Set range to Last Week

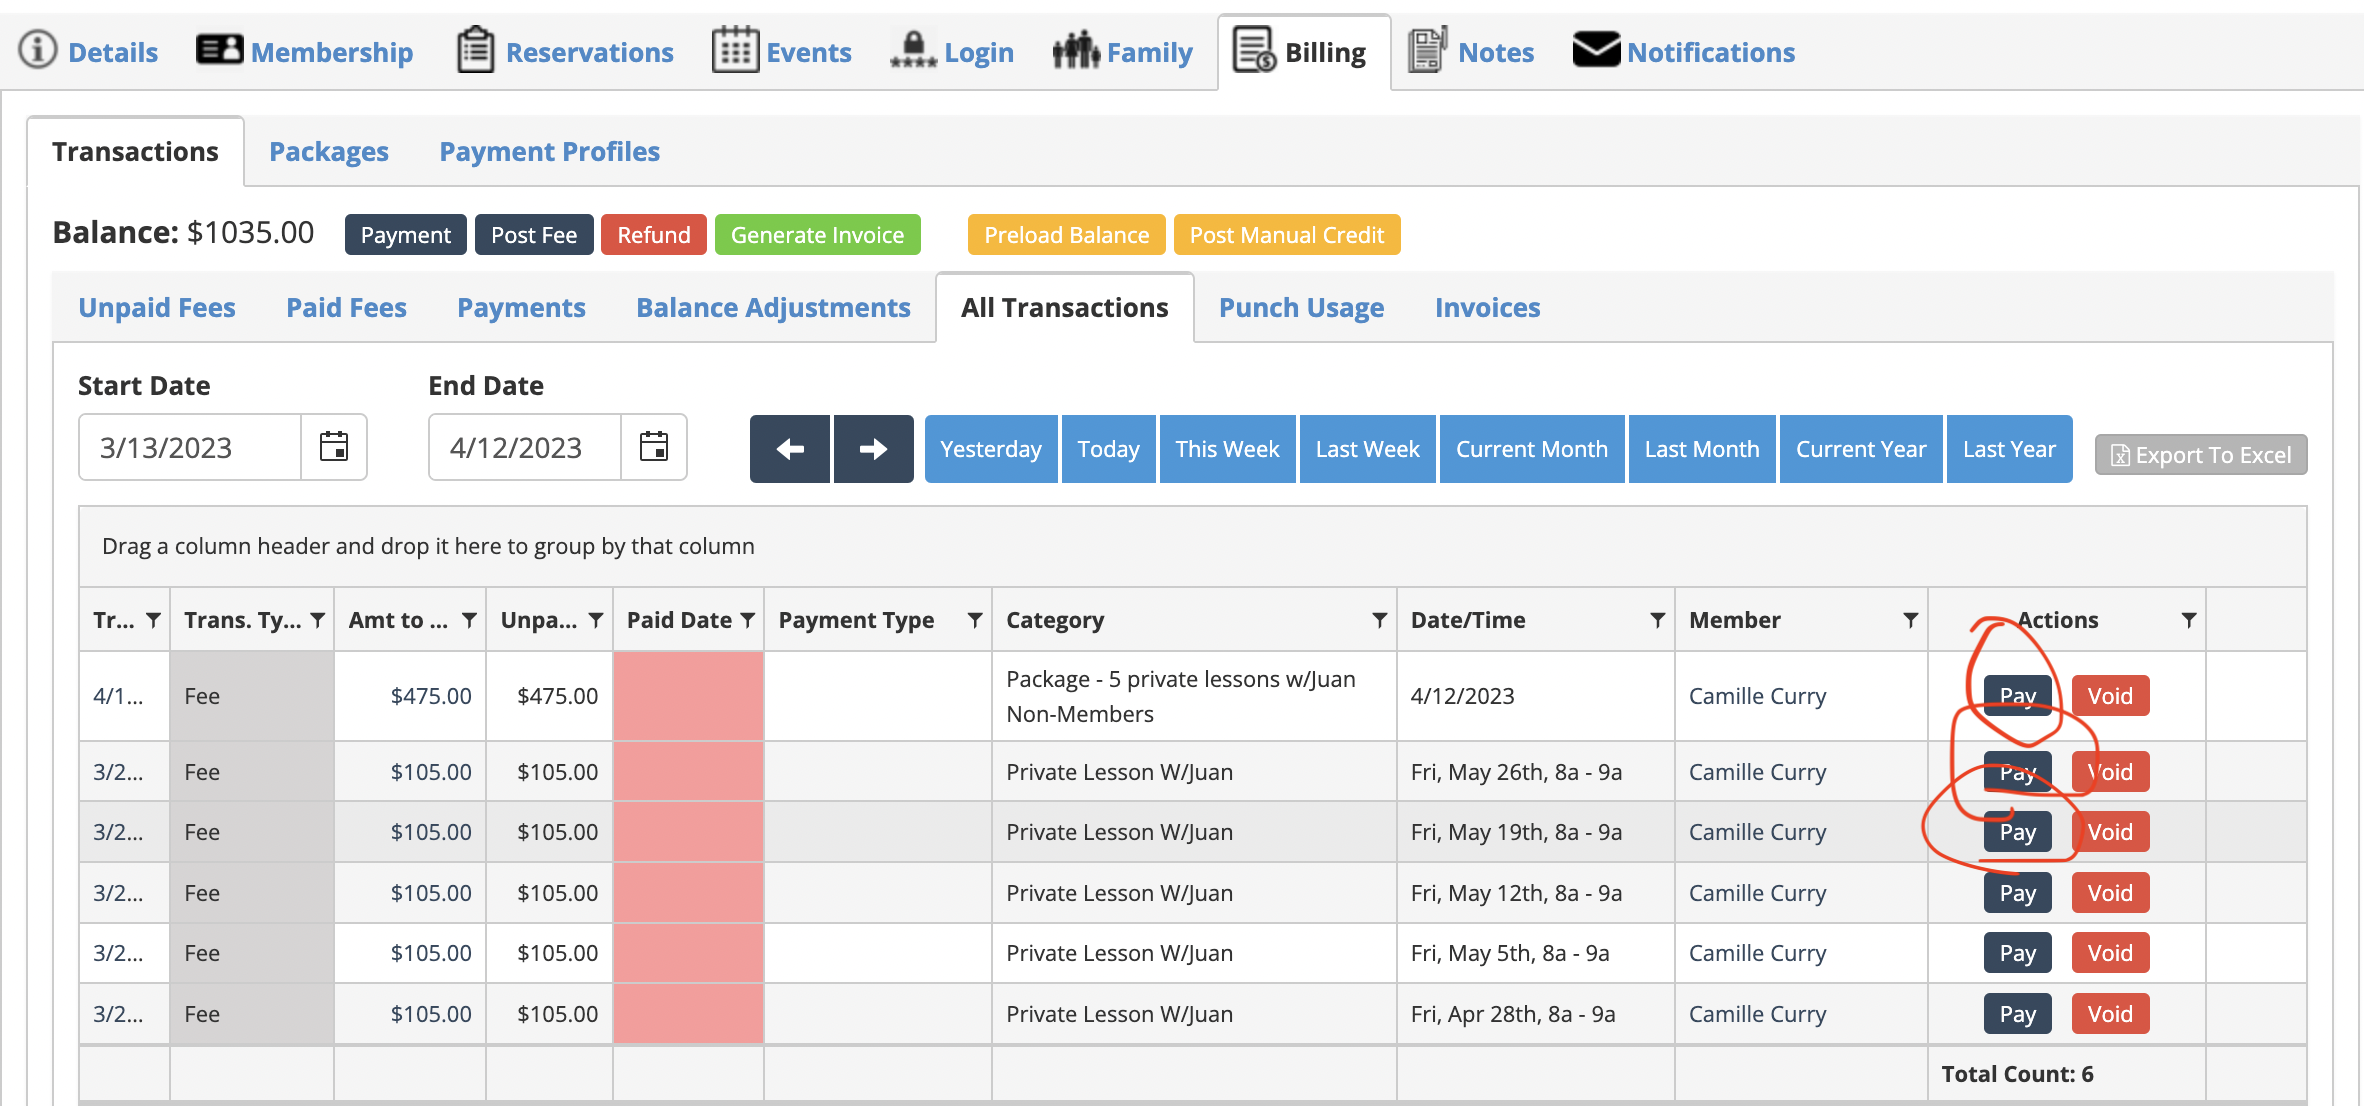pyautogui.click(x=1367, y=449)
